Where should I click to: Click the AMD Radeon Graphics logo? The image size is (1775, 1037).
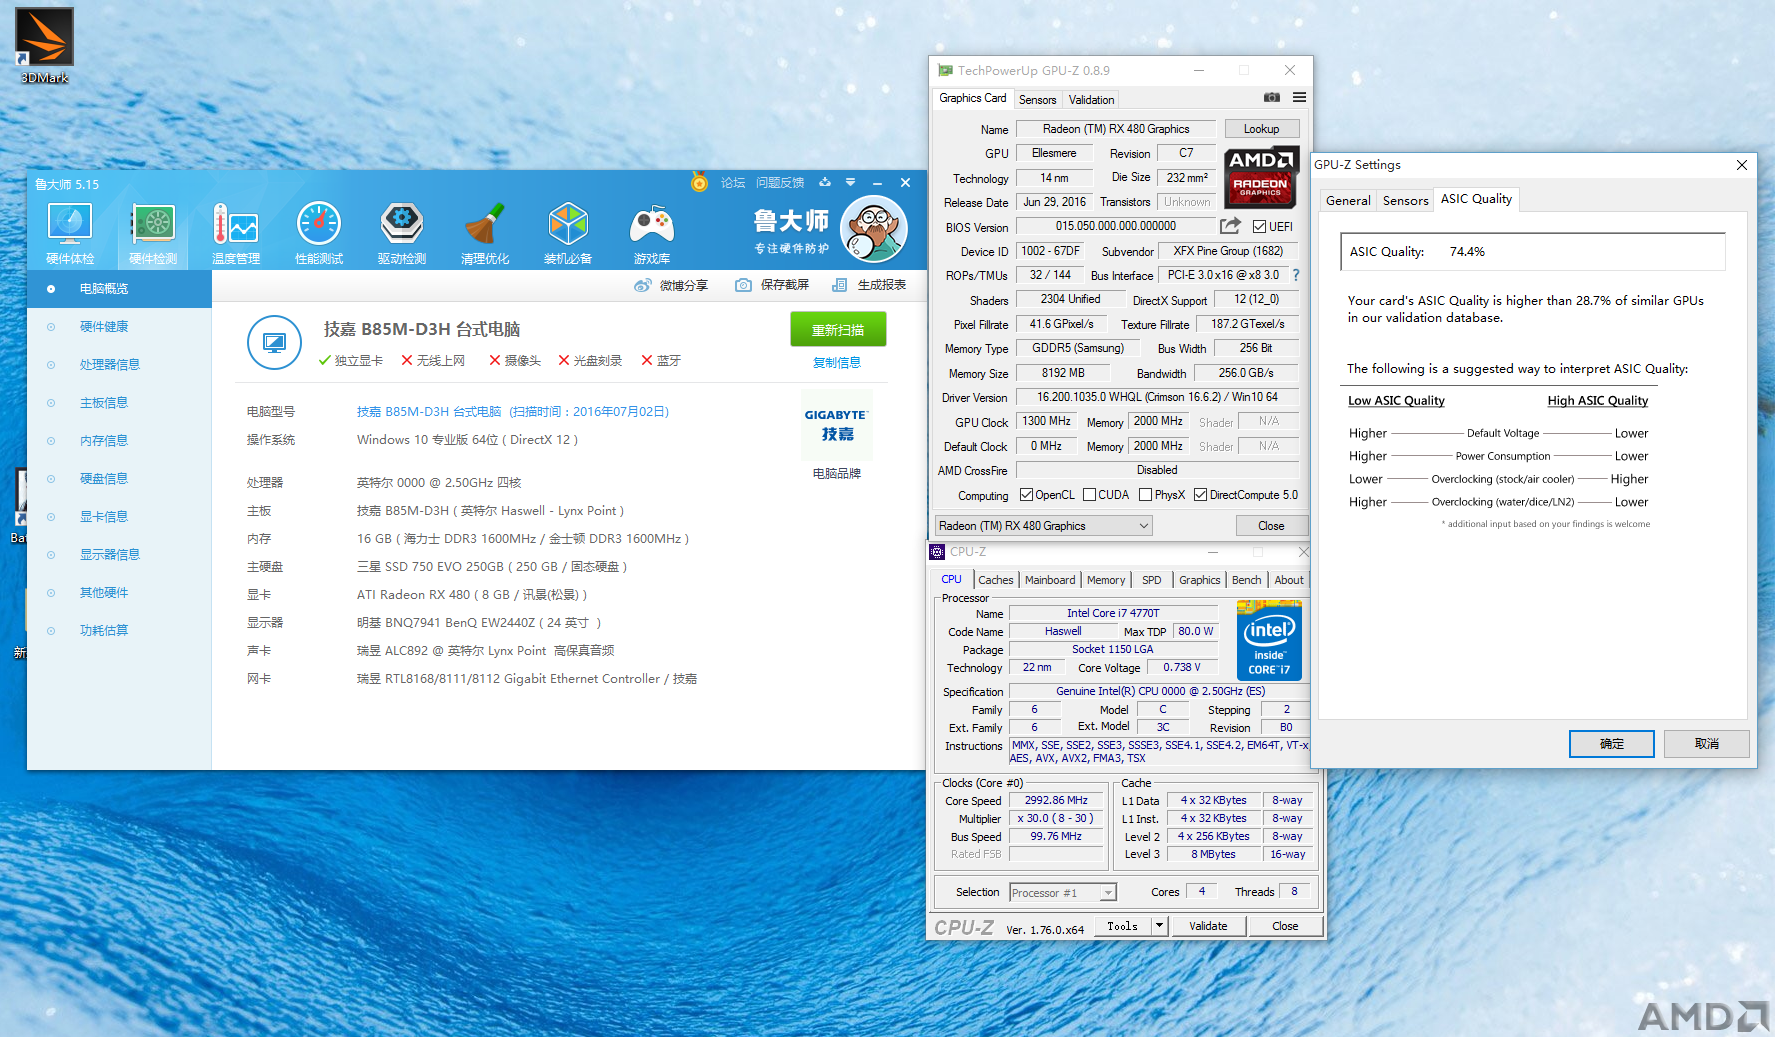coord(1261,177)
